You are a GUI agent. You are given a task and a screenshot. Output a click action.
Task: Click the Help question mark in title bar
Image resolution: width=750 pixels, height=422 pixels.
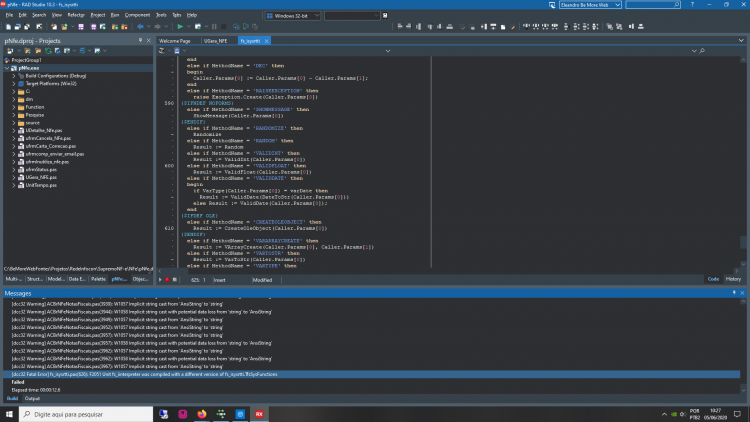(692, 4)
